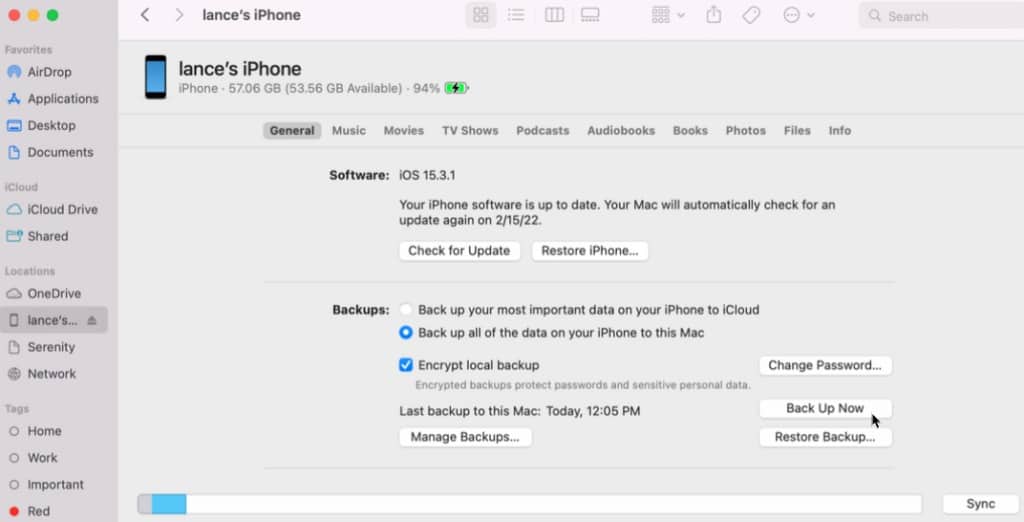Open iCloud Drive in the sidebar

coord(62,210)
